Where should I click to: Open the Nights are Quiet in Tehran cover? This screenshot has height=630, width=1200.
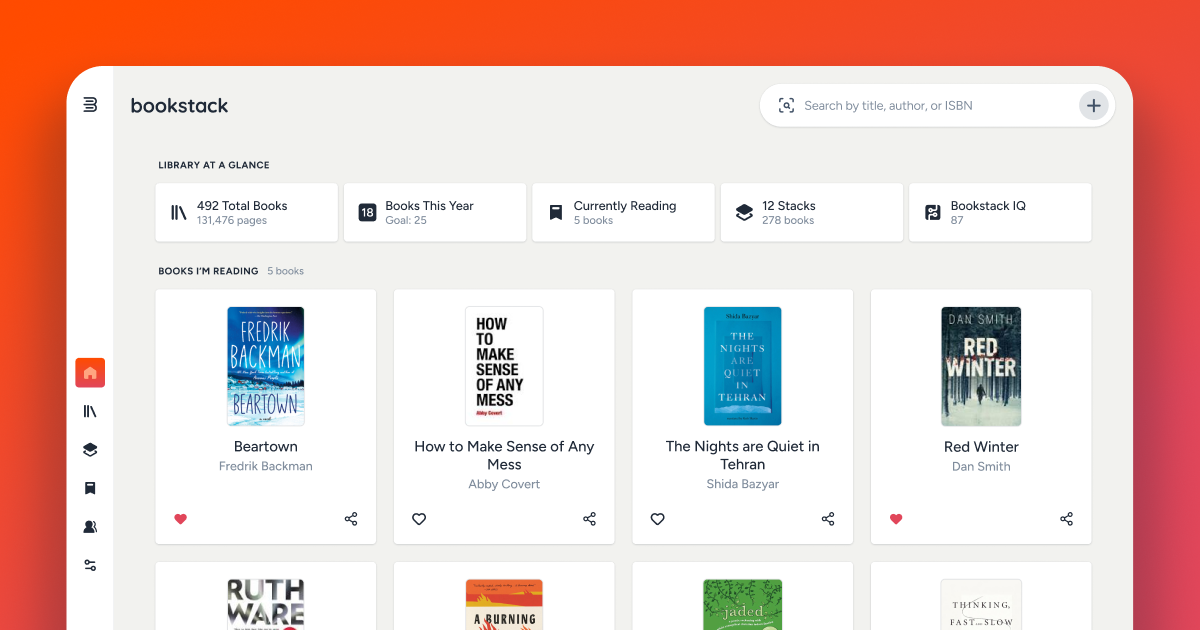click(743, 366)
